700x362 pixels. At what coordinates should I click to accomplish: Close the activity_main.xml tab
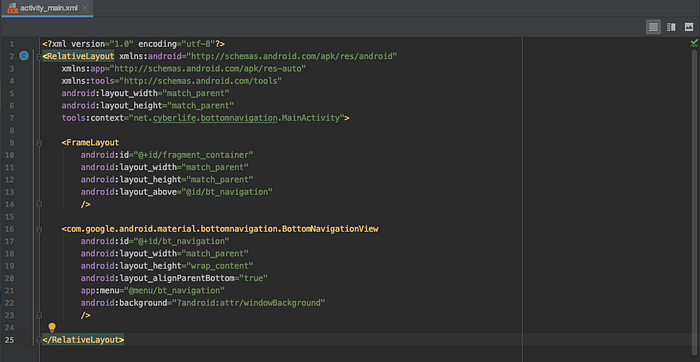pyautogui.click(x=85, y=8)
